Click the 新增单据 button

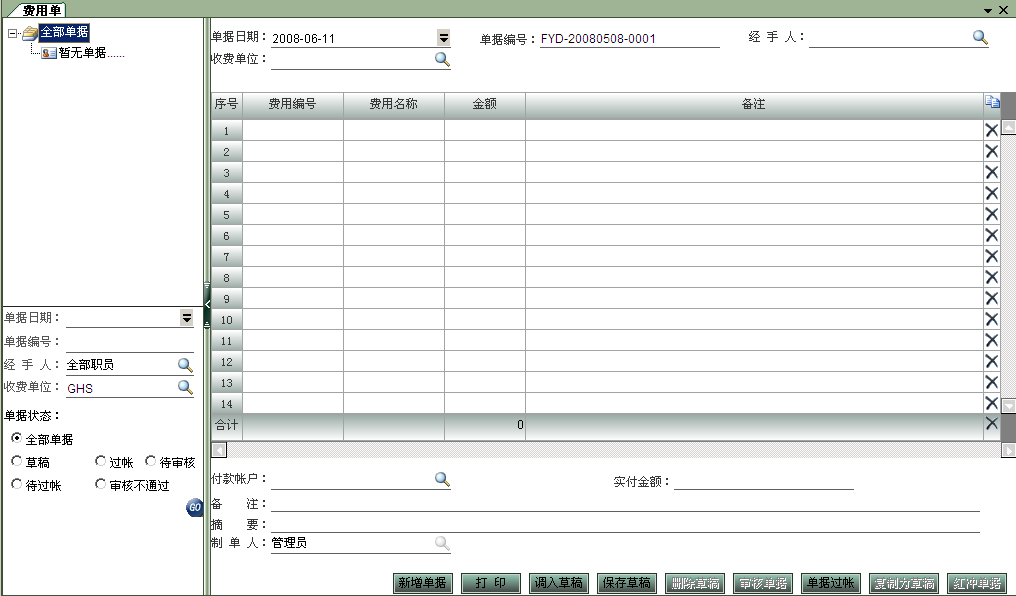[x=422, y=582]
